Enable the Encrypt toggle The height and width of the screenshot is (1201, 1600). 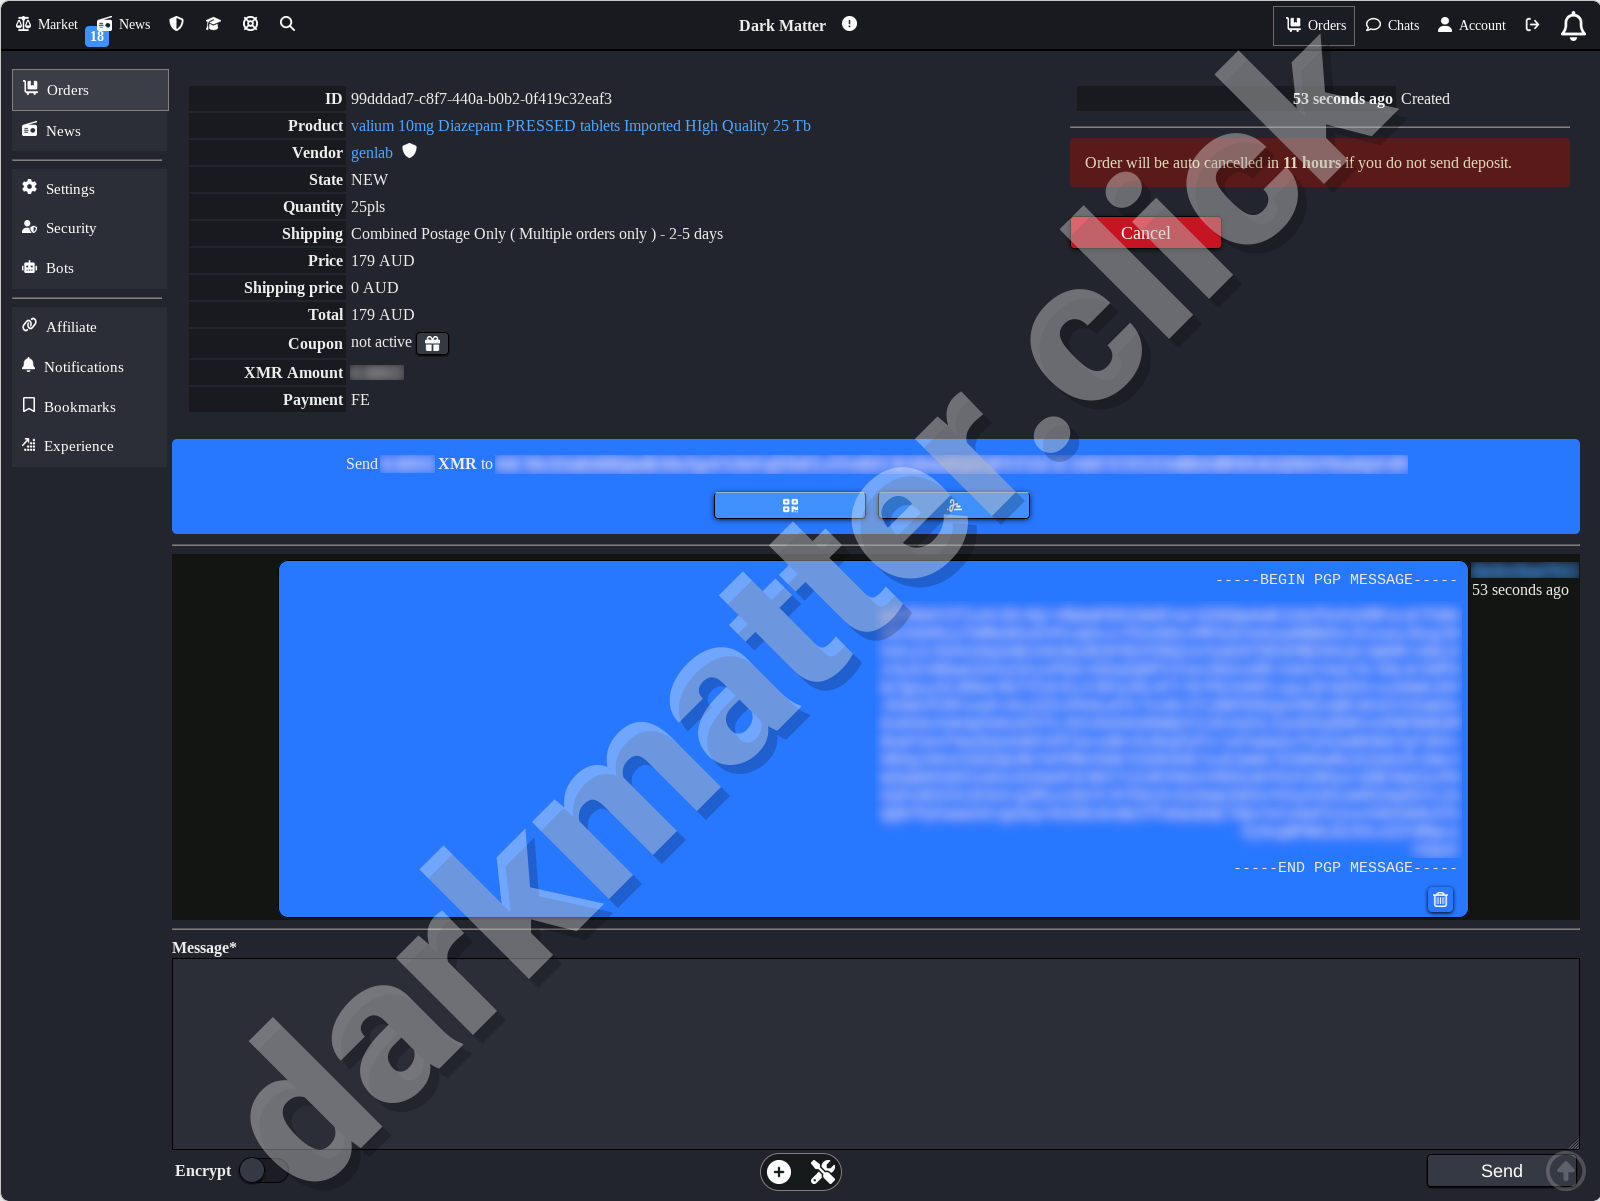262,1170
